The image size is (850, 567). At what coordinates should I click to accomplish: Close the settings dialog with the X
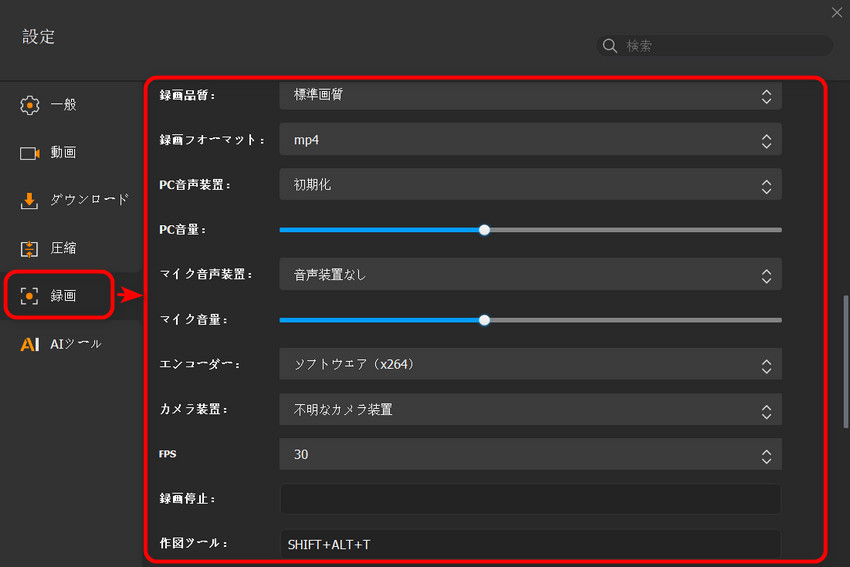836,12
